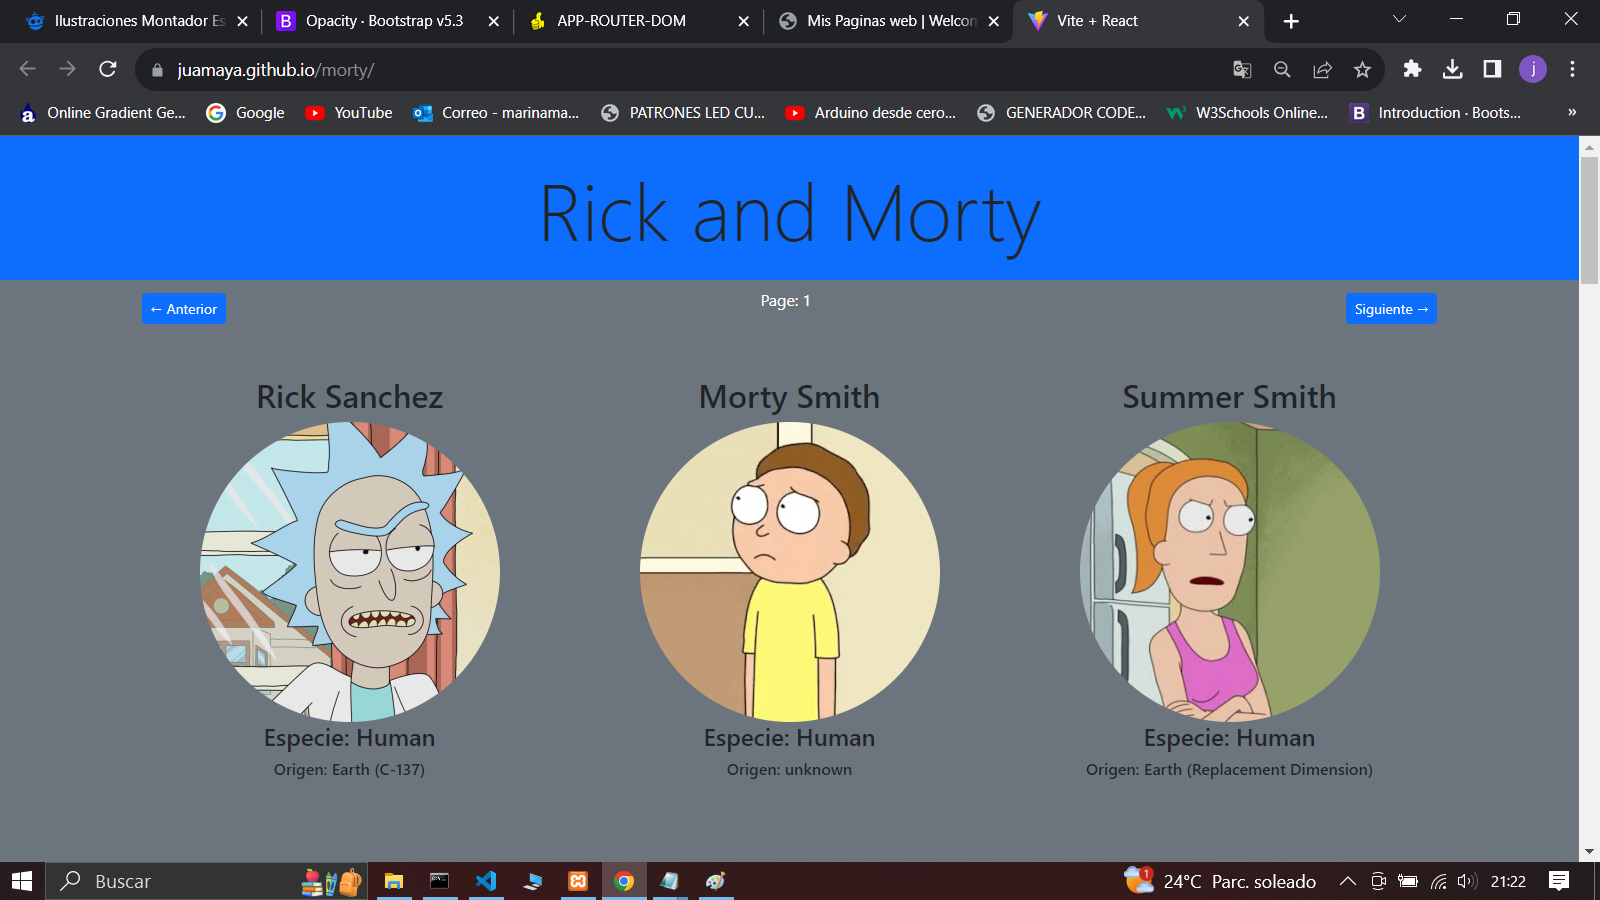
Task: Click 'Origen: Earth (Replacement Dimension)' text
Action: click(x=1230, y=770)
